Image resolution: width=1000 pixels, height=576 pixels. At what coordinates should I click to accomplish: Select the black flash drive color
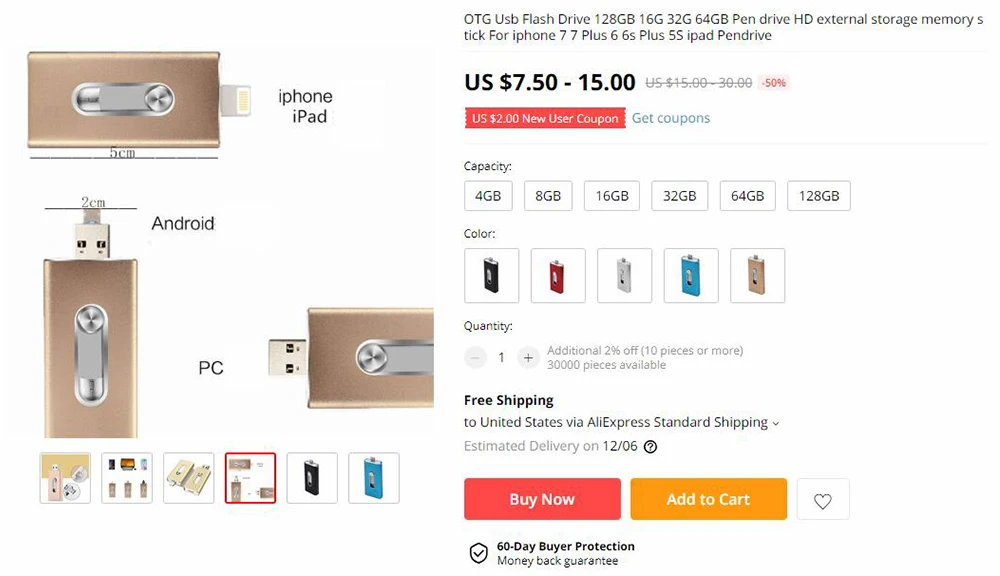[491, 276]
